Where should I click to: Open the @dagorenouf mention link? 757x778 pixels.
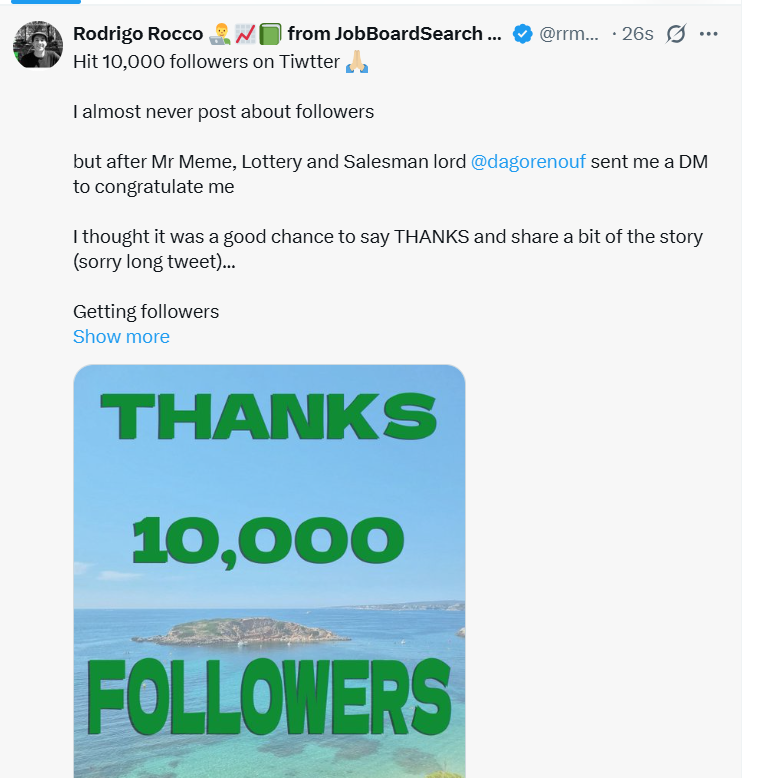(528, 161)
